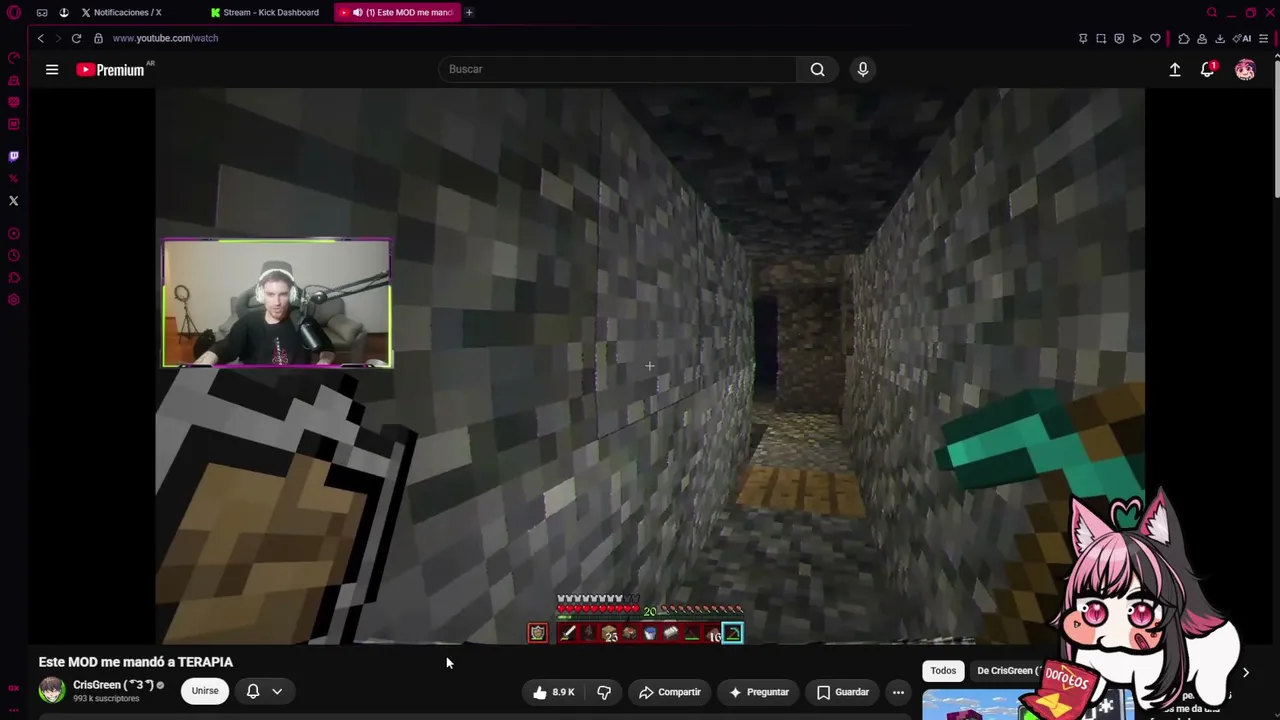Viewport: 1280px width, 720px height.
Task: Open the downloads arrow icon
Action: coord(1220,38)
